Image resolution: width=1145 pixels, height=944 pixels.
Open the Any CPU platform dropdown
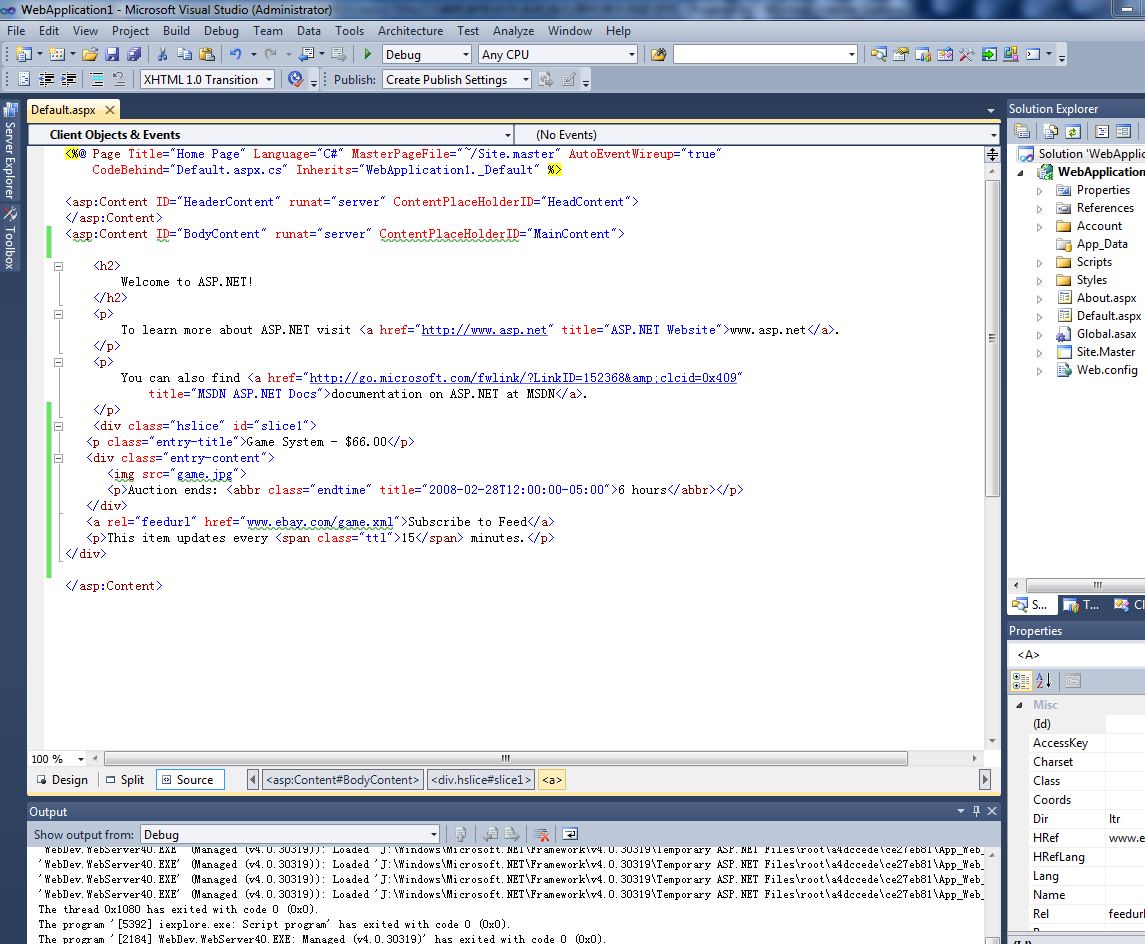(x=631, y=55)
